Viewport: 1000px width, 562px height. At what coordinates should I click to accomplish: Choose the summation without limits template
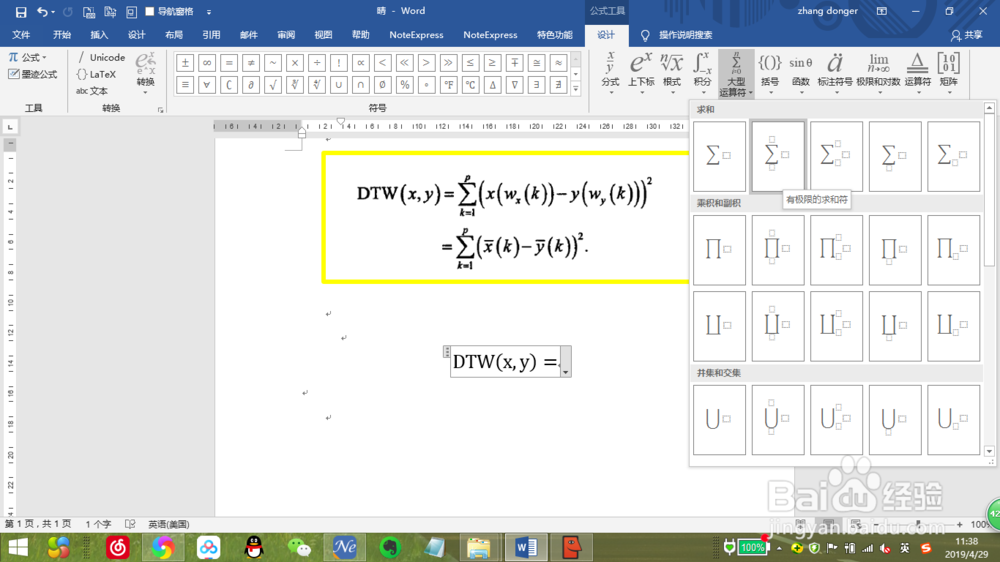point(719,156)
